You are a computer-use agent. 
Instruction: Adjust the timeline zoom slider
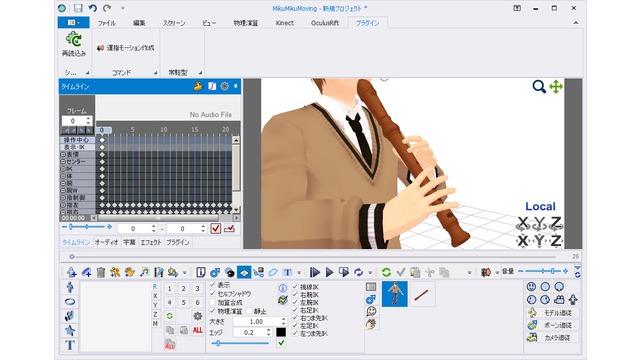click(x=87, y=227)
